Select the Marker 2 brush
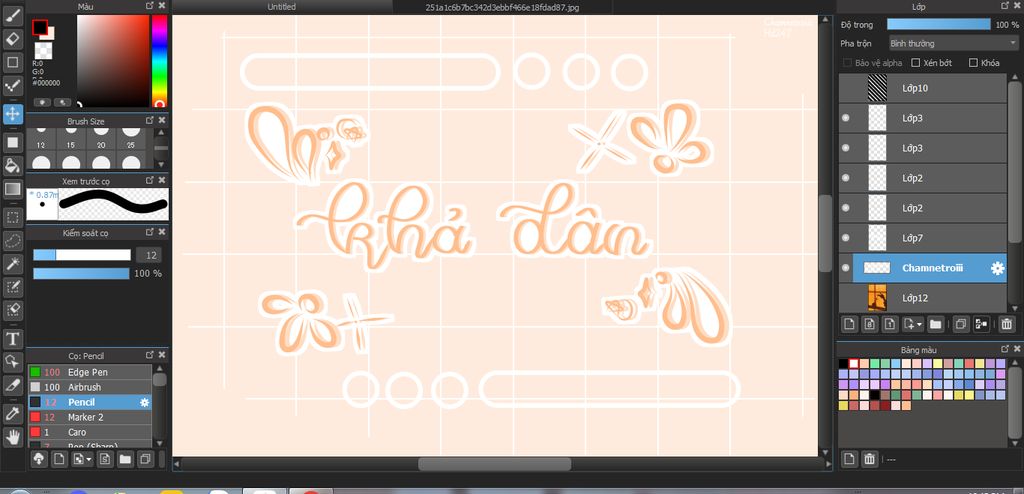 89,417
